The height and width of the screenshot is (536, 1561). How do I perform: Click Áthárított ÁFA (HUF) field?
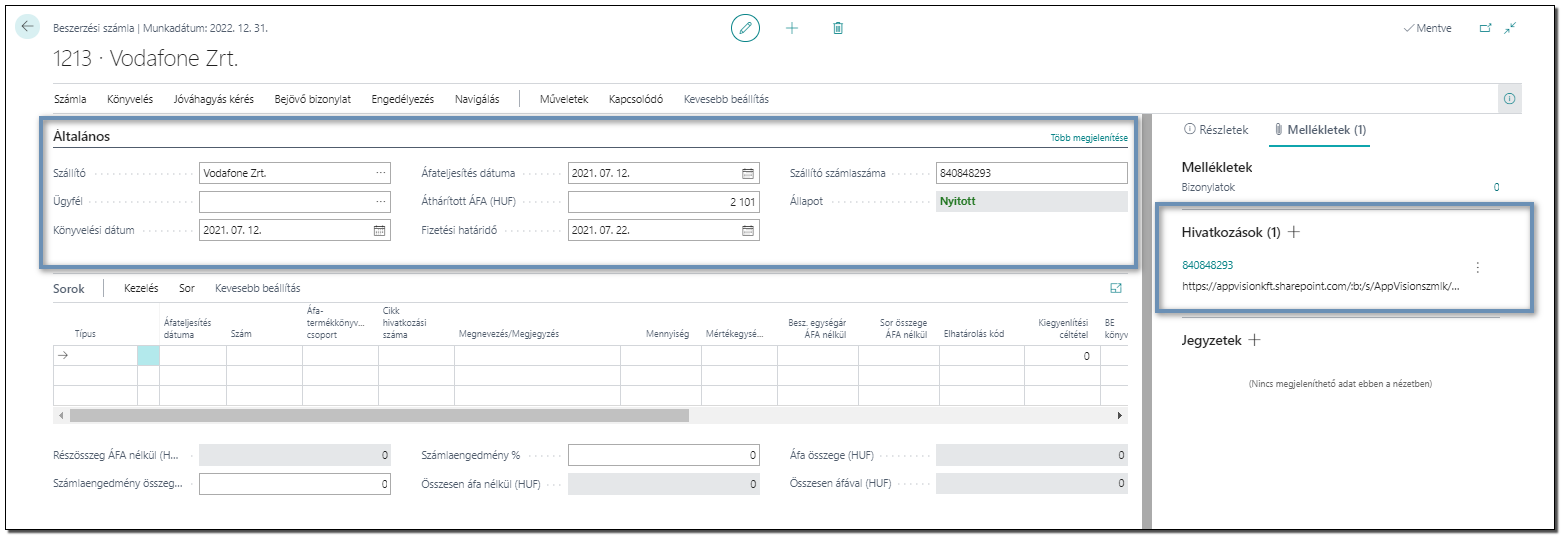point(664,202)
